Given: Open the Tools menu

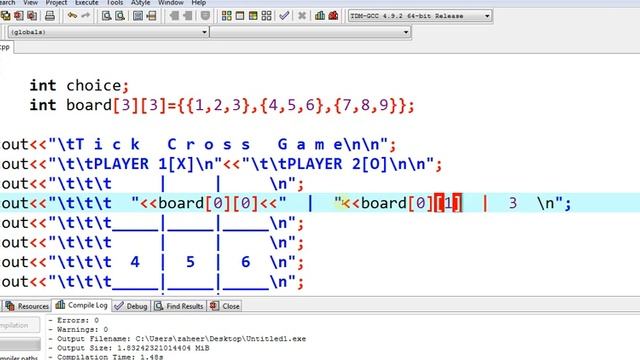Looking at the screenshot, I should point(115,3).
